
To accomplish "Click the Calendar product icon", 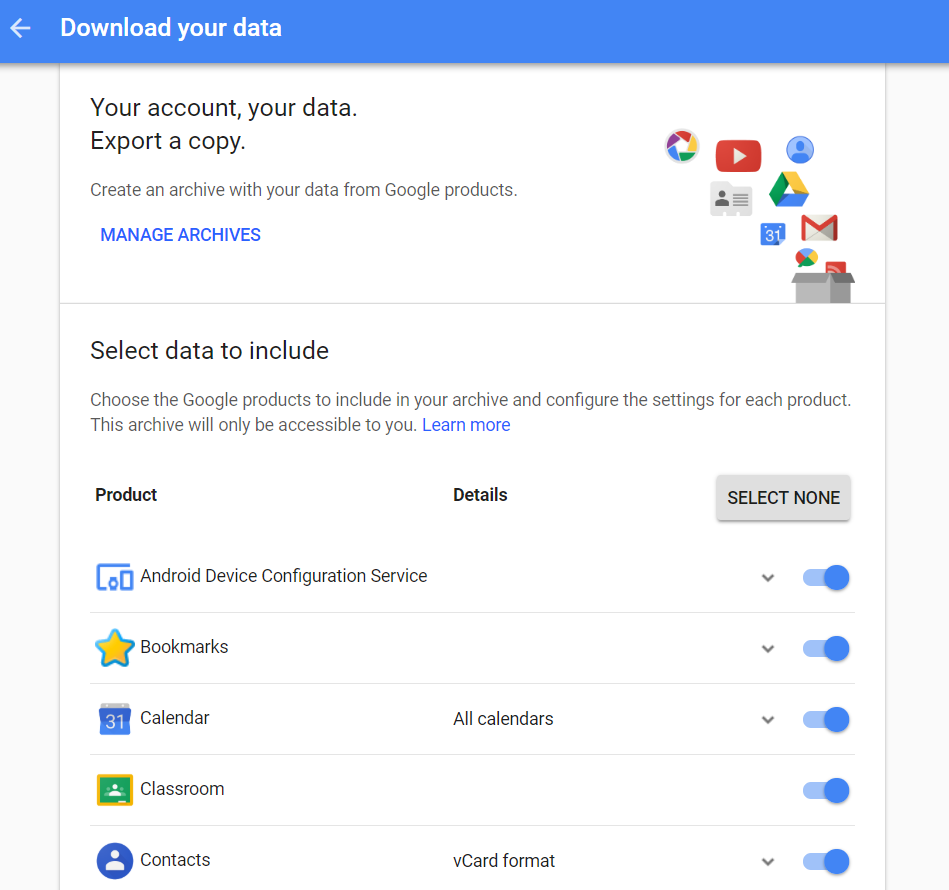I will (x=114, y=719).
